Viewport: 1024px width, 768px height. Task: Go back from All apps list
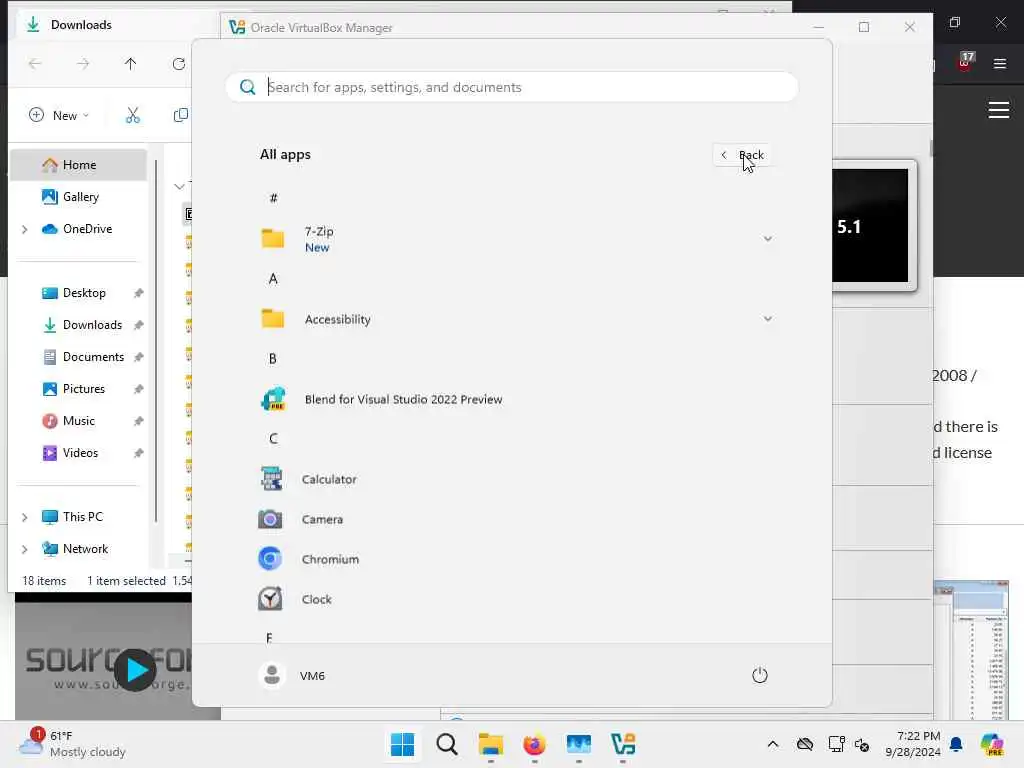pos(742,155)
